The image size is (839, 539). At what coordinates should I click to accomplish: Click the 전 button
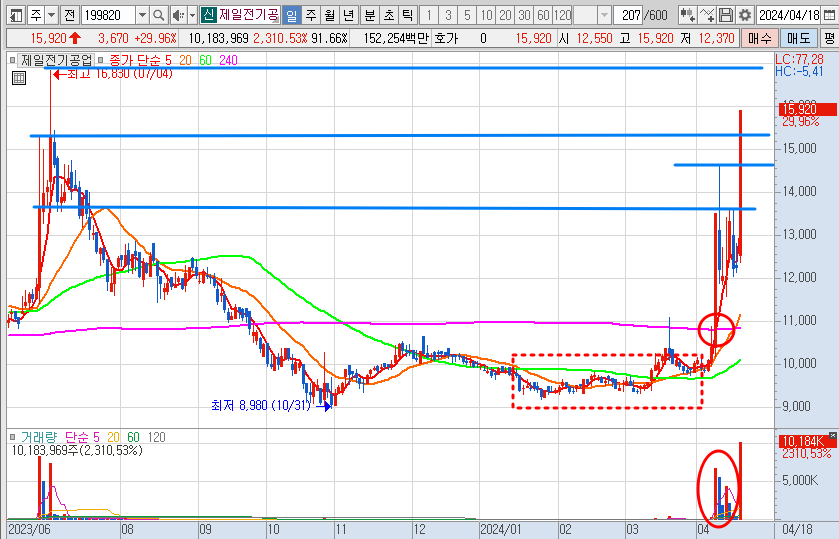point(70,15)
